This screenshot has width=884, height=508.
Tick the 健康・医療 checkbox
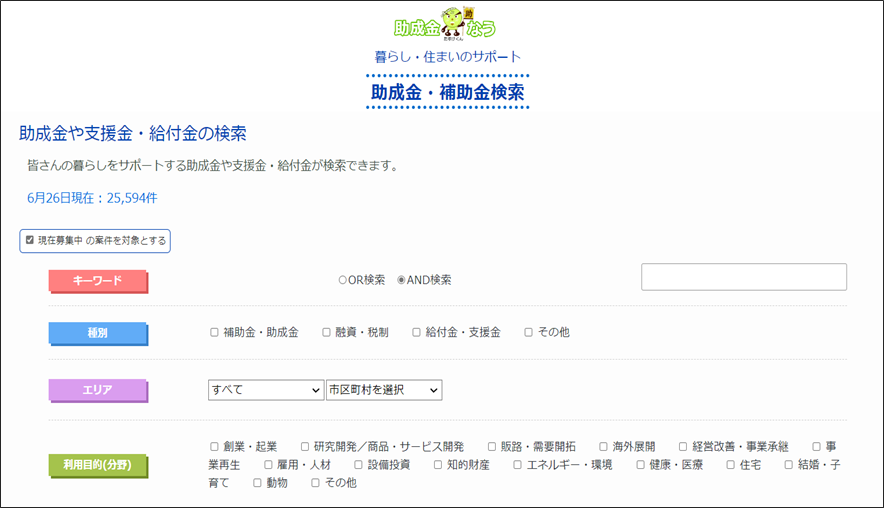[640, 465]
